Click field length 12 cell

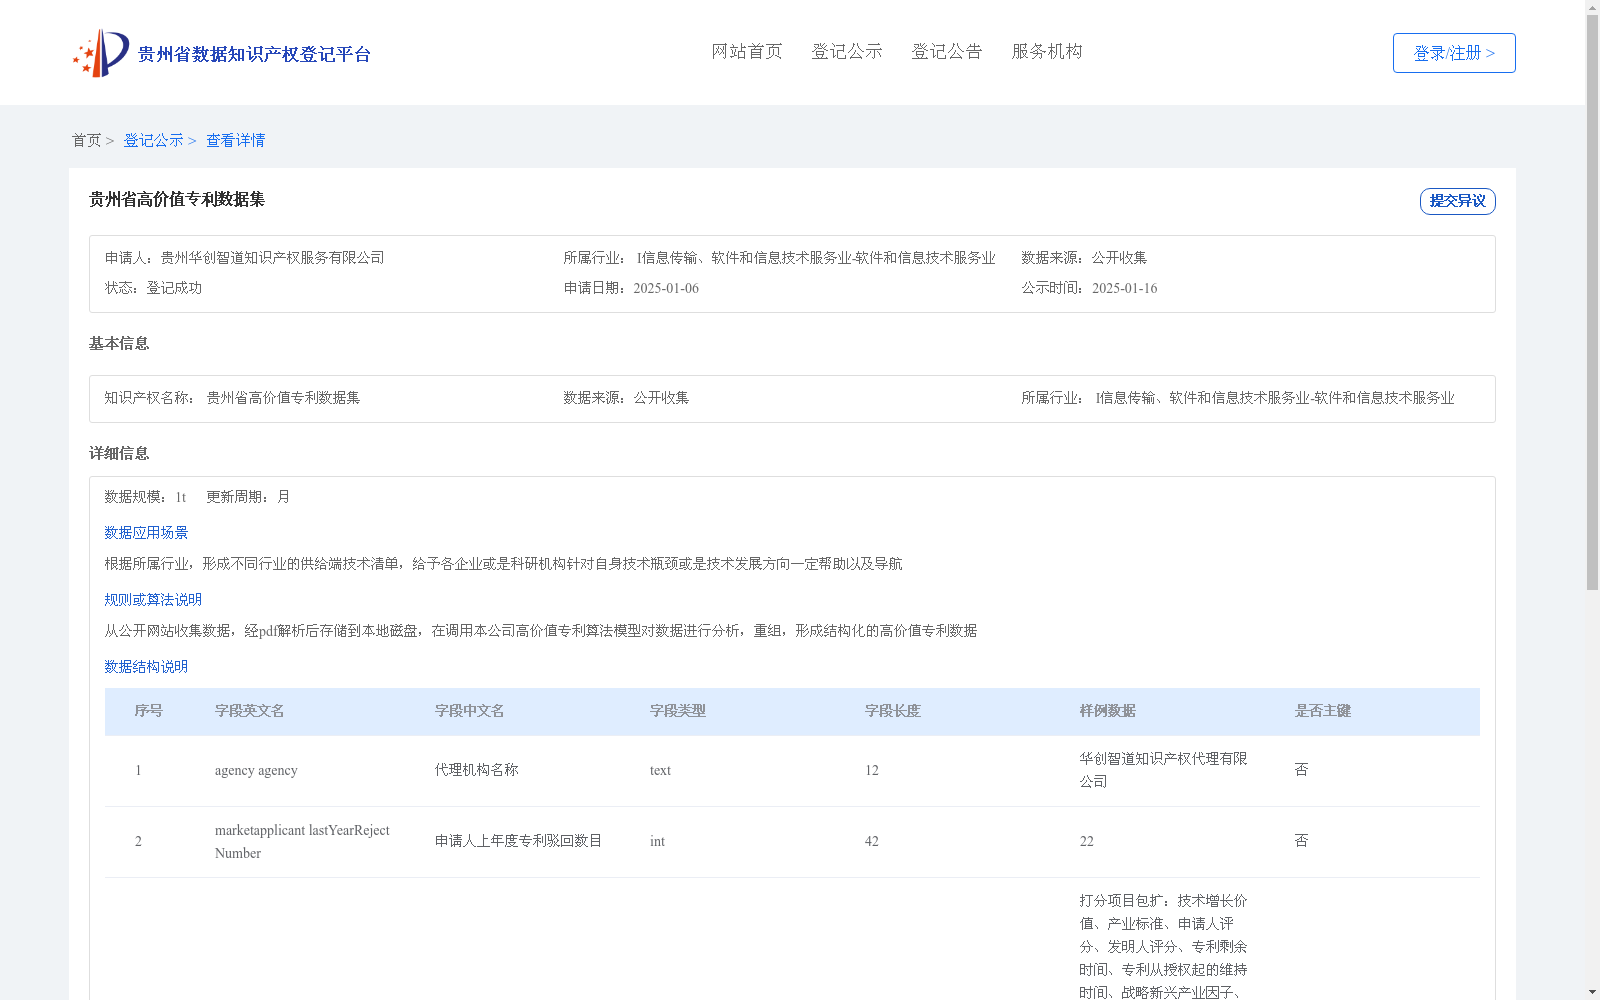click(872, 770)
